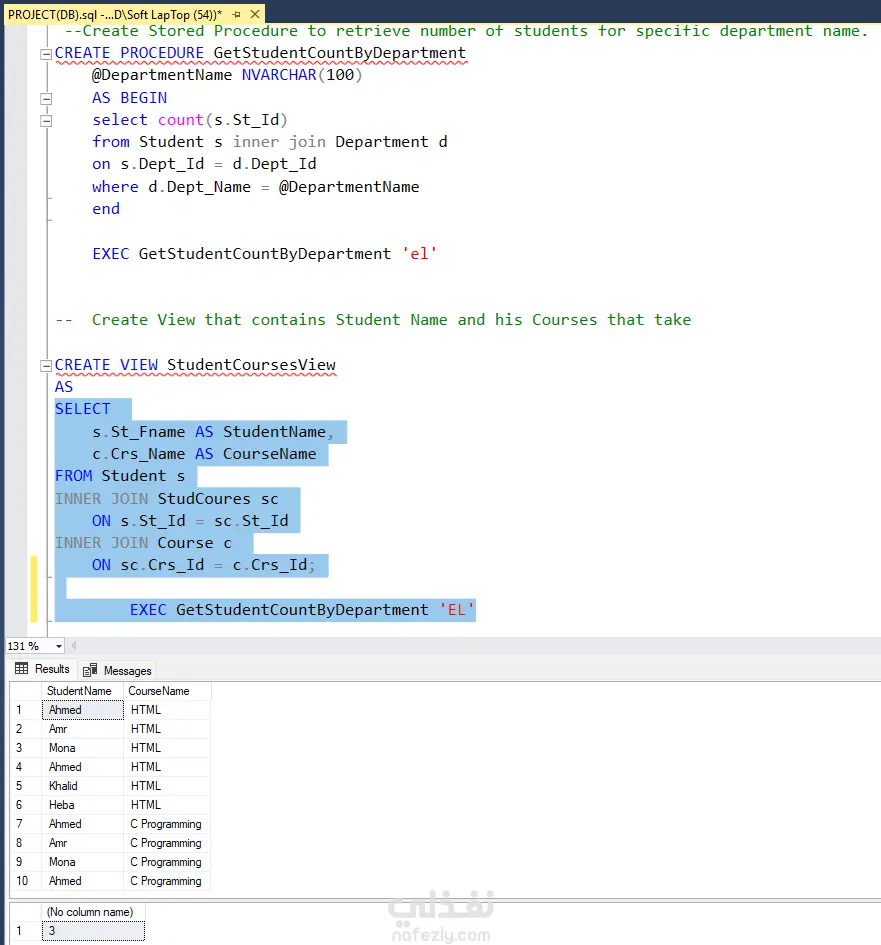Collapse the select count statement block
Image resolution: width=881 pixels, height=945 pixels.
[x=46, y=121]
